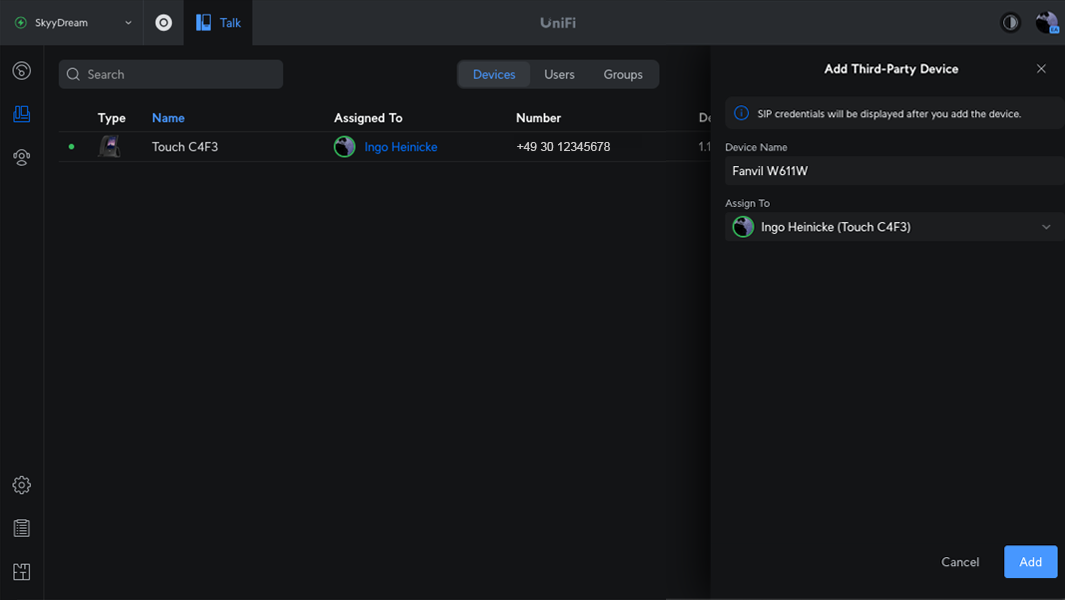Open the support agent sidebar icon
This screenshot has height=600, width=1065.
[x=21, y=157]
